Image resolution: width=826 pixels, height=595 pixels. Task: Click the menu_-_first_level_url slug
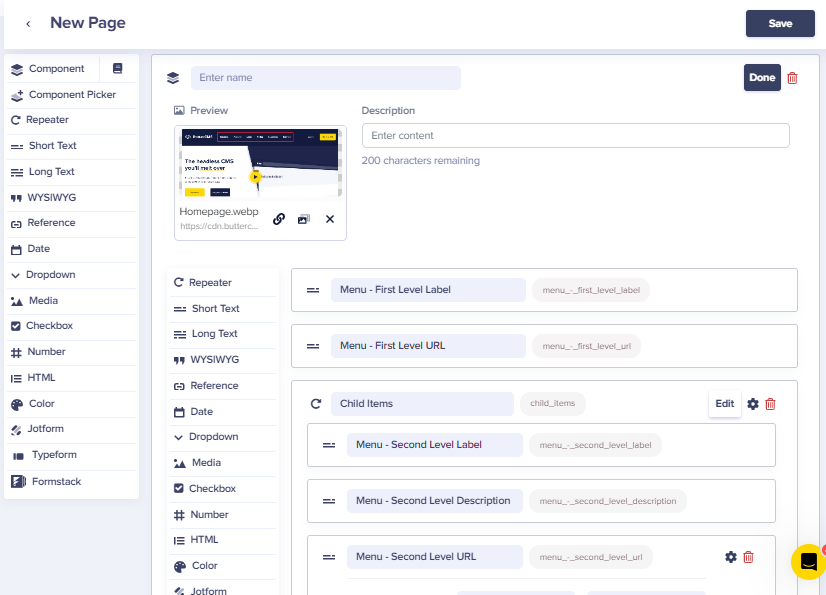pos(586,346)
